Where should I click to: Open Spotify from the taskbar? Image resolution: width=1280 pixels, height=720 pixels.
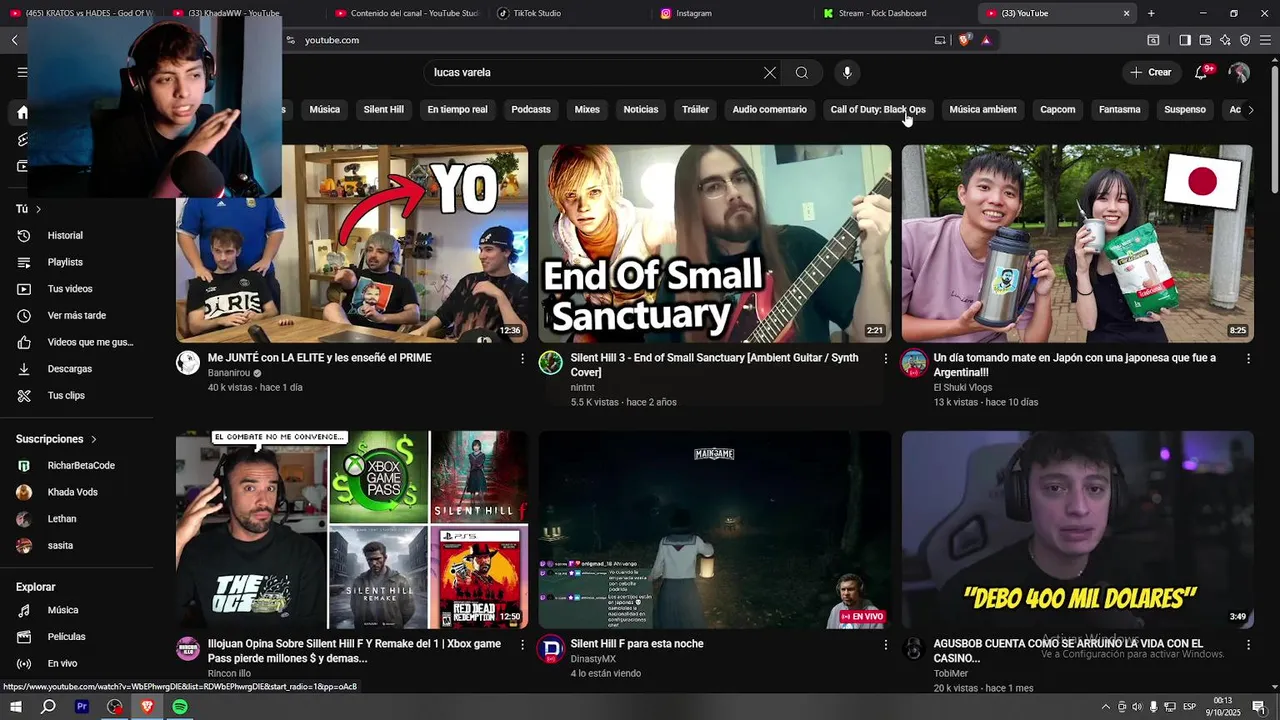tap(180, 707)
